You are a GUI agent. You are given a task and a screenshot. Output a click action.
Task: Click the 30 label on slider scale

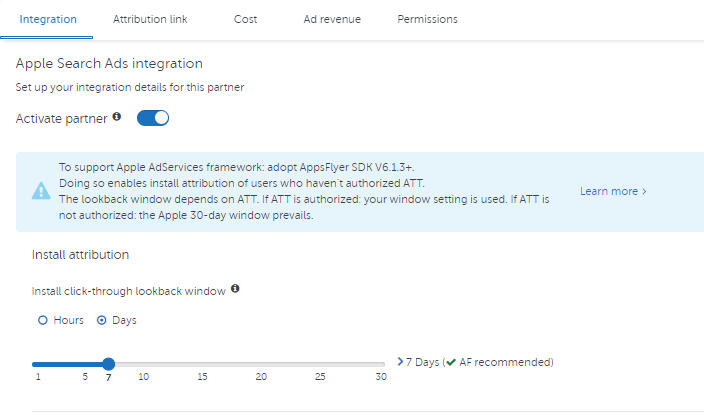click(x=381, y=376)
